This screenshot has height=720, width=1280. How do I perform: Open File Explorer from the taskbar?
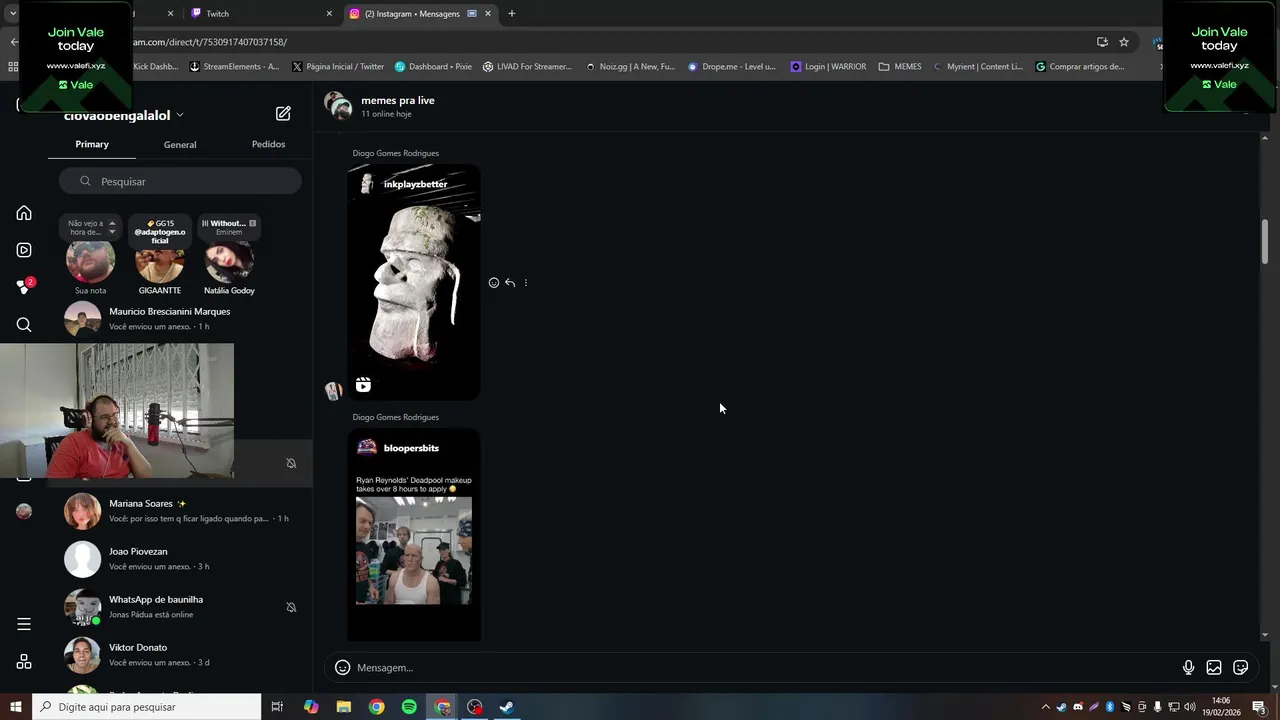click(344, 707)
